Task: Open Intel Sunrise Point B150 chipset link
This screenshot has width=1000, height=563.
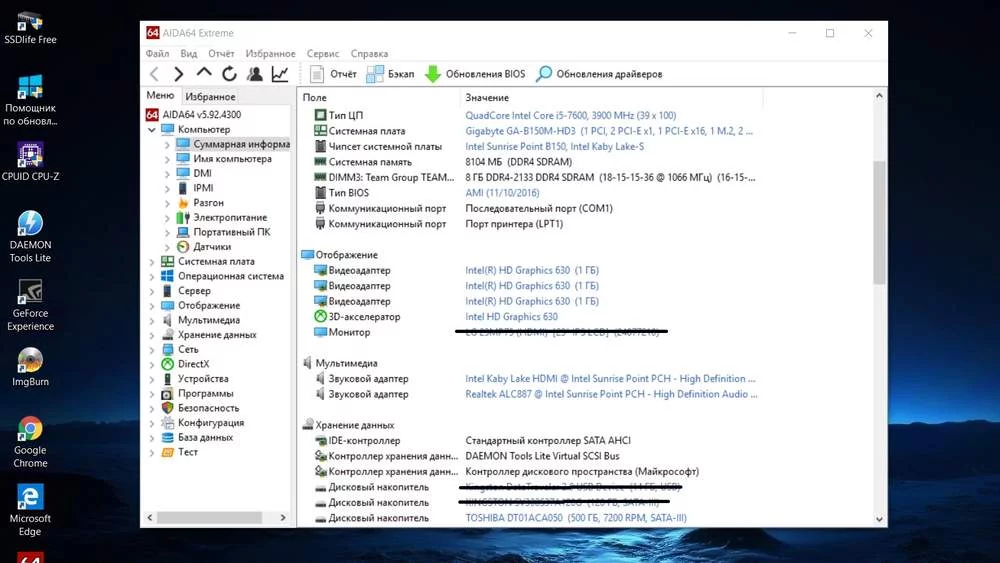Action: pos(554,146)
